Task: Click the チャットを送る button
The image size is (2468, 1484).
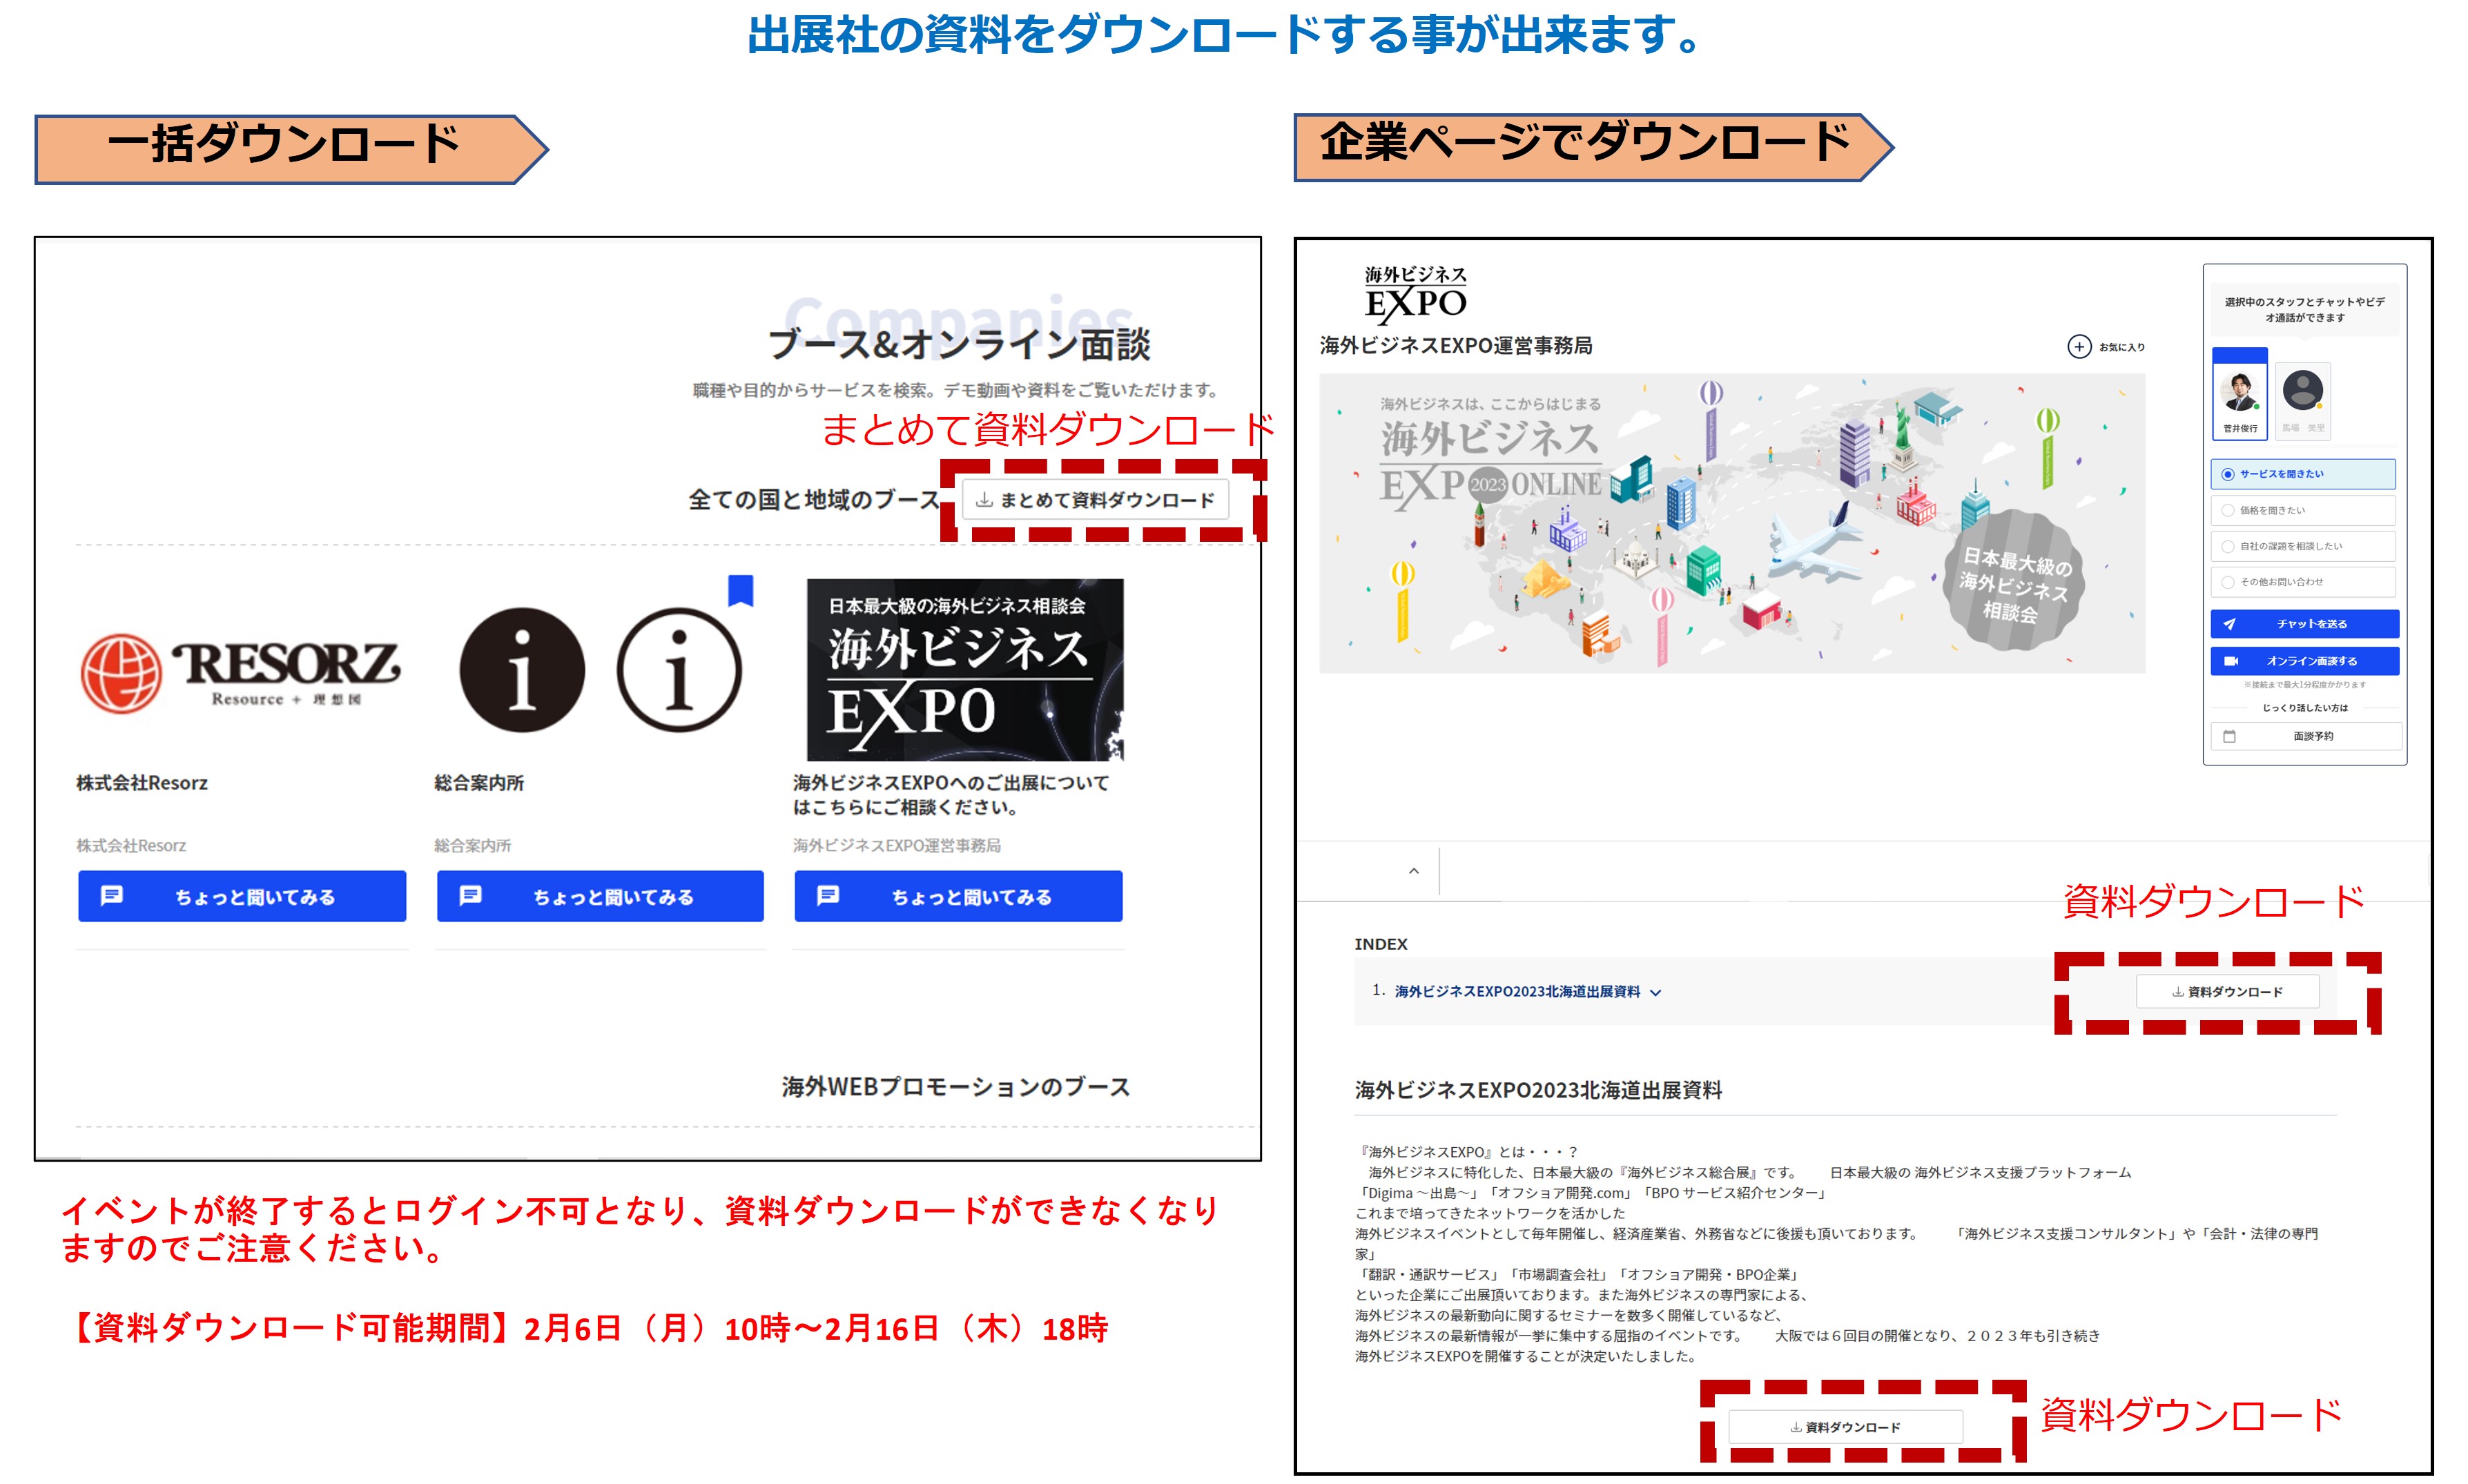Action: coord(2304,624)
